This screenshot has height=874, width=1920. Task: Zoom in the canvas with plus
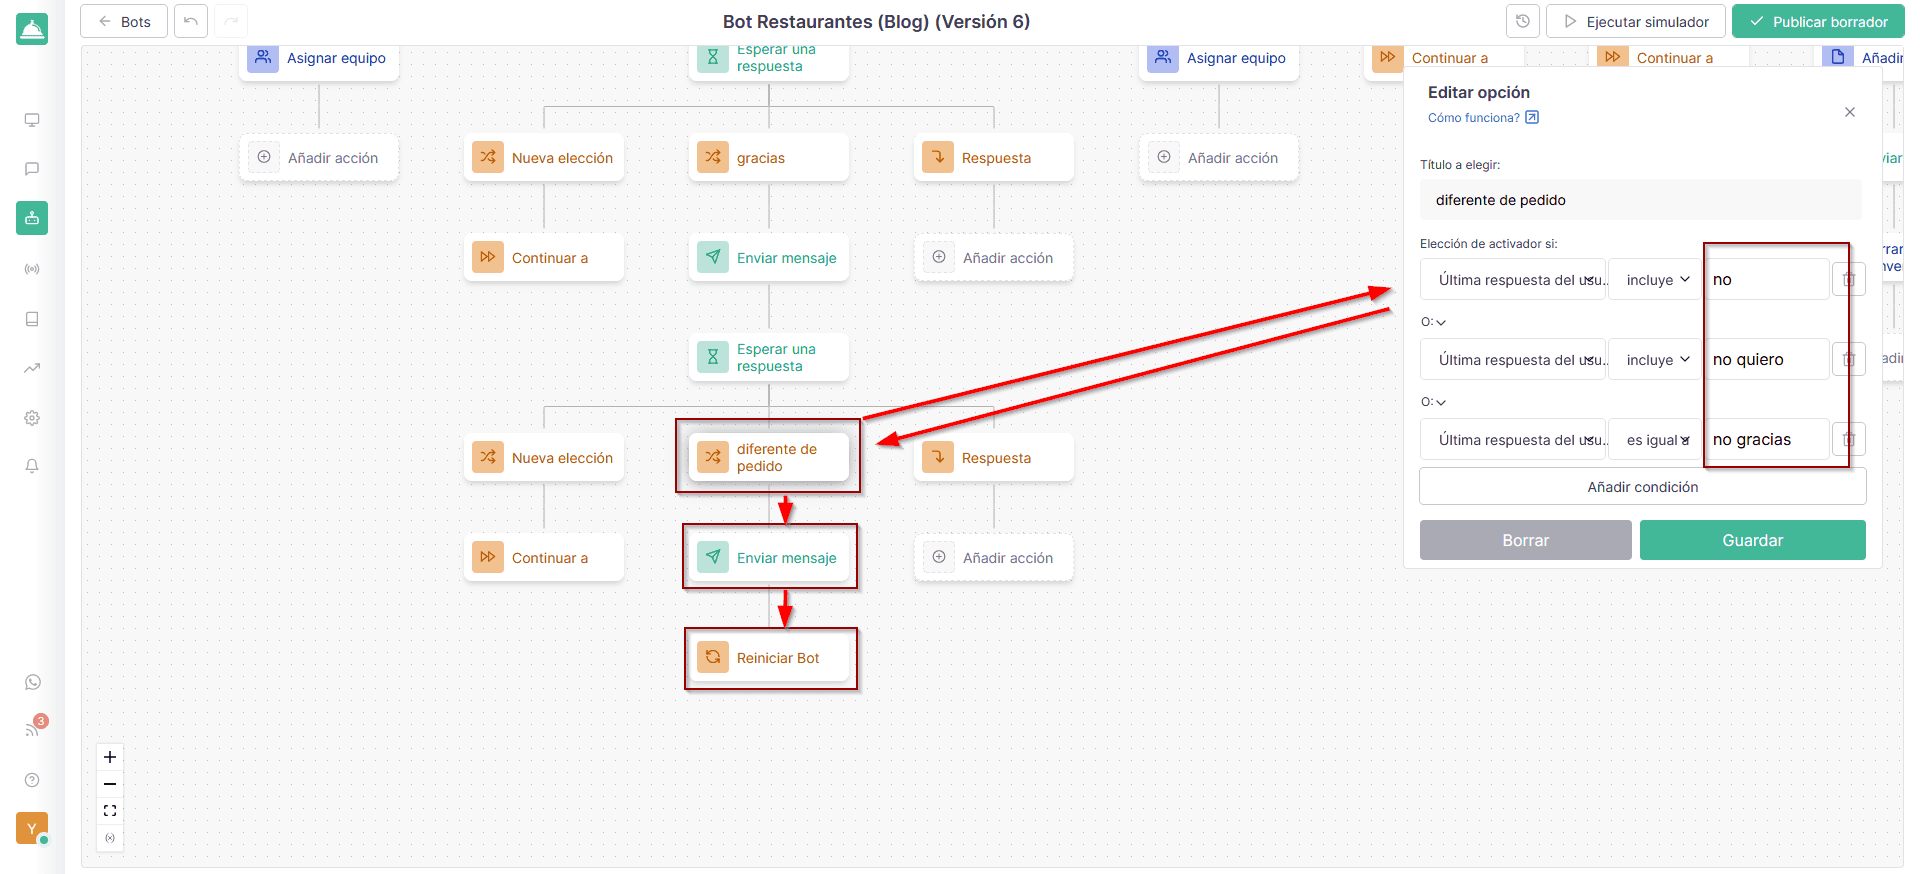[110, 757]
